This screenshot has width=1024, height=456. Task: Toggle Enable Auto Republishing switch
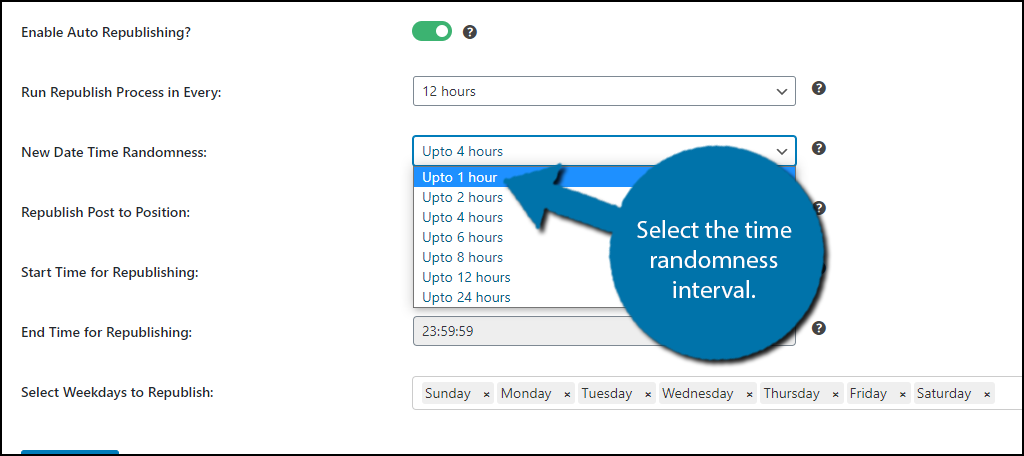coord(432,32)
